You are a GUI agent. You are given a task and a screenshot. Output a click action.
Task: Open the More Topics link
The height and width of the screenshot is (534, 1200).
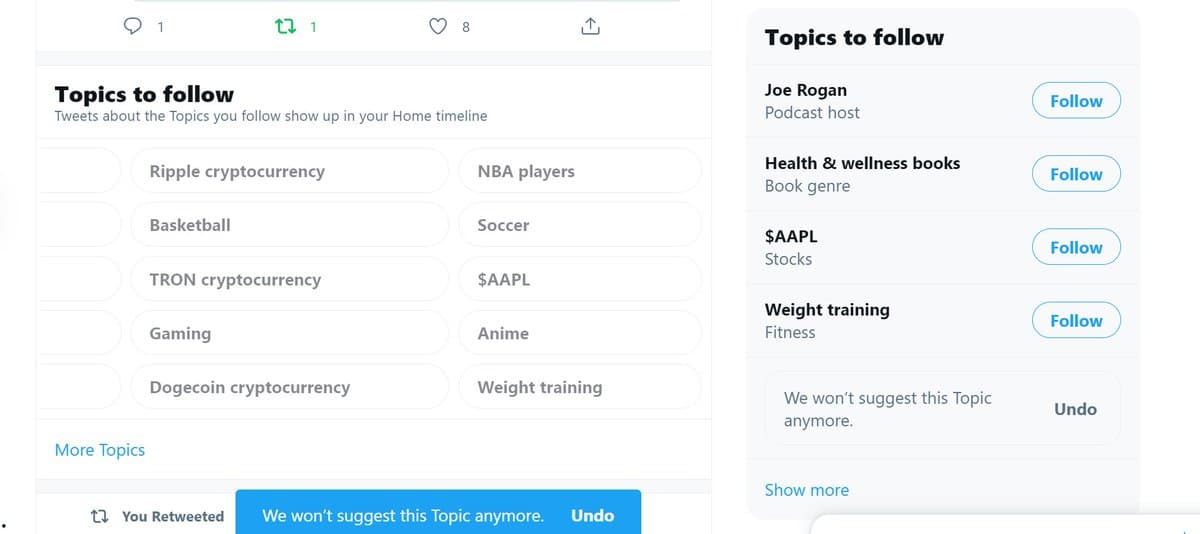coord(100,450)
